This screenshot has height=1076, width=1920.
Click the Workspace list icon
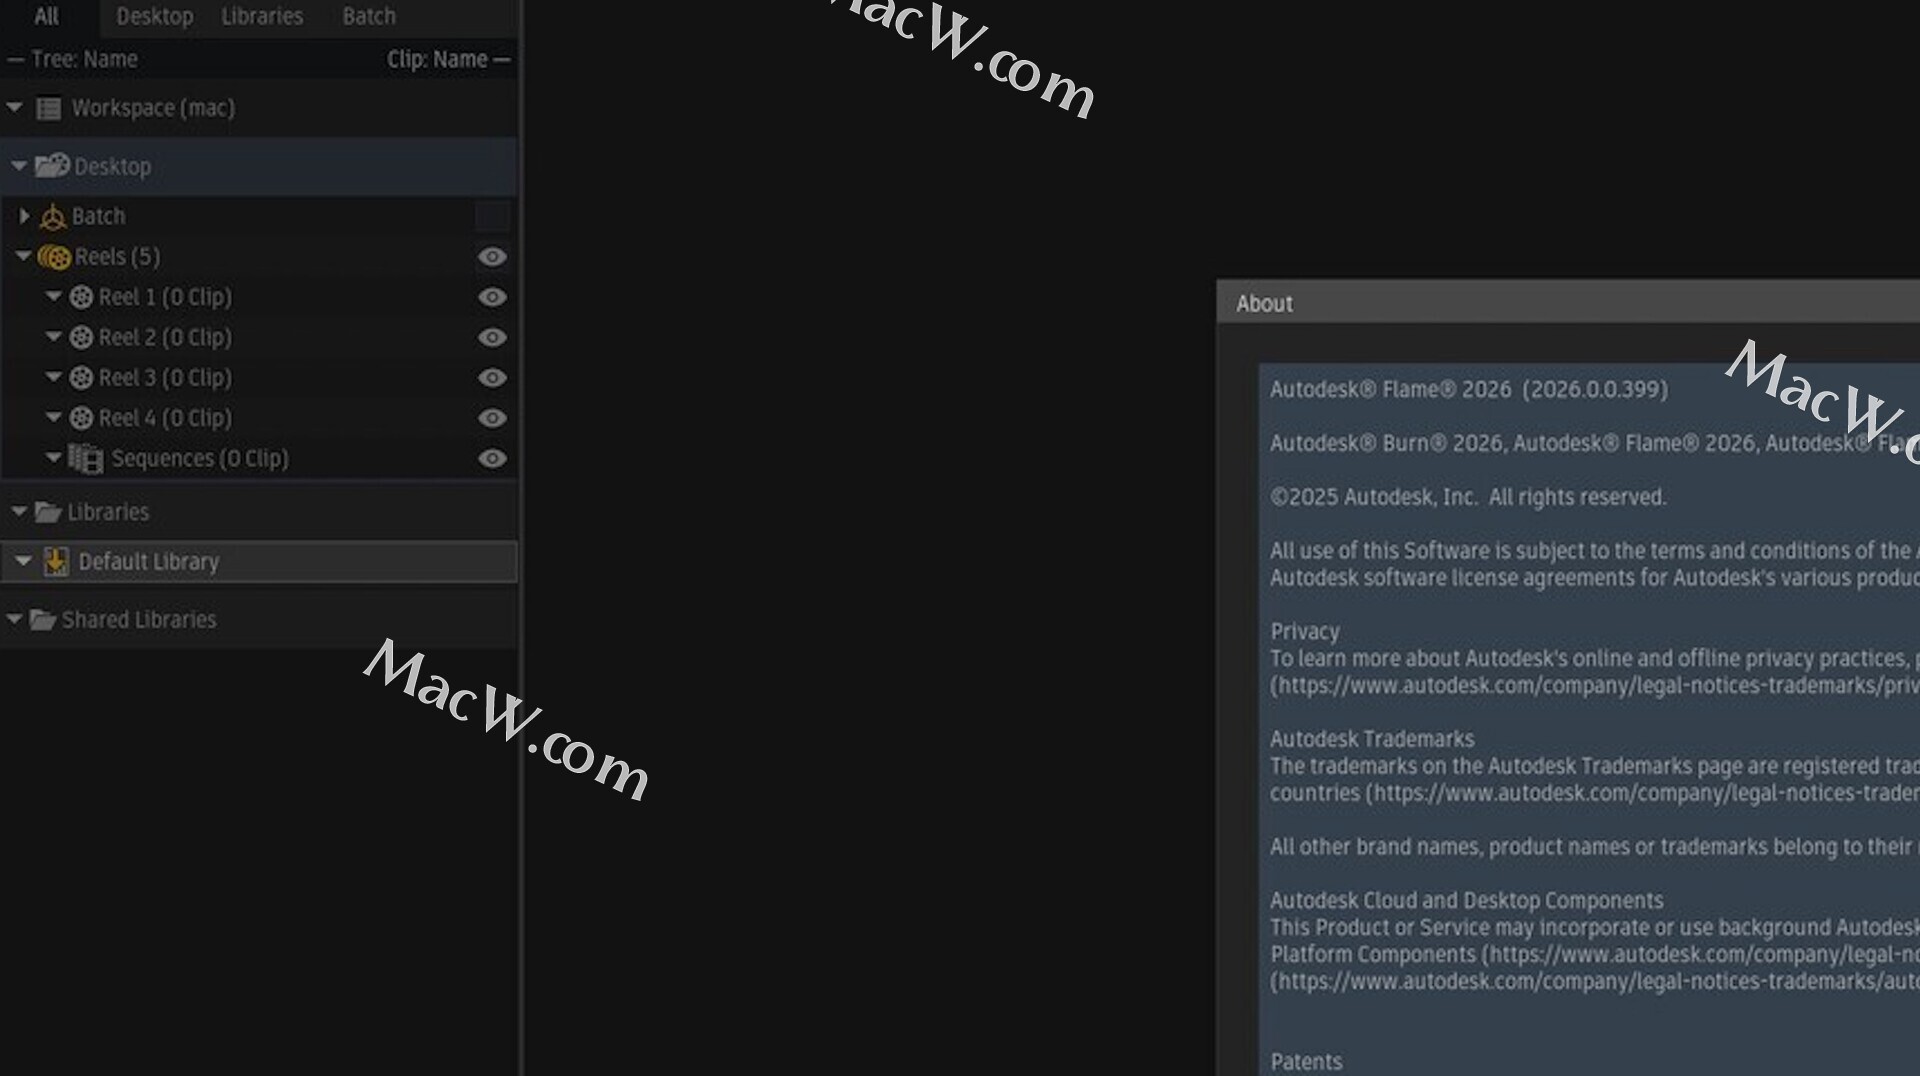[x=48, y=108]
